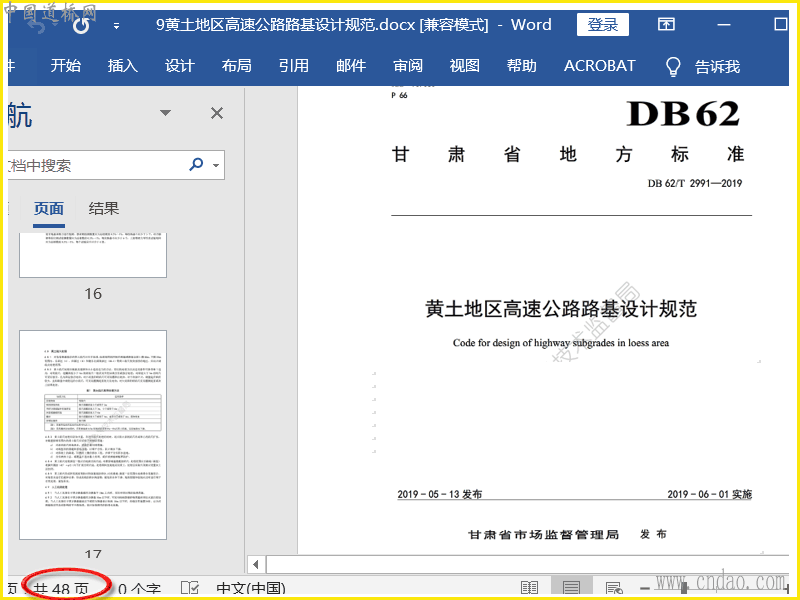Click the document title 黄土地区高速公路路基设计规范
This screenshot has width=800, height=600.
tap(561, 309)
